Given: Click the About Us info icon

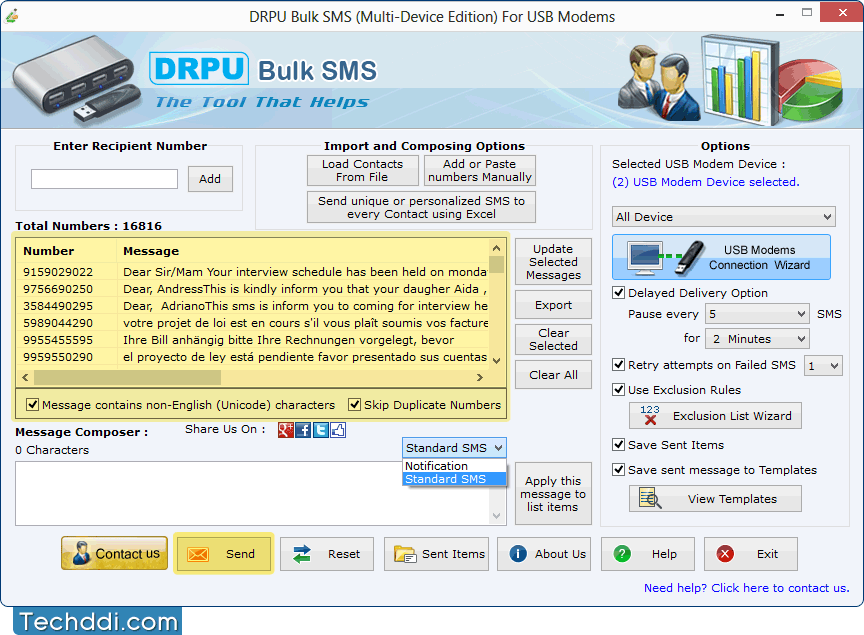Looking at the screenshot, I should (518, 553).
